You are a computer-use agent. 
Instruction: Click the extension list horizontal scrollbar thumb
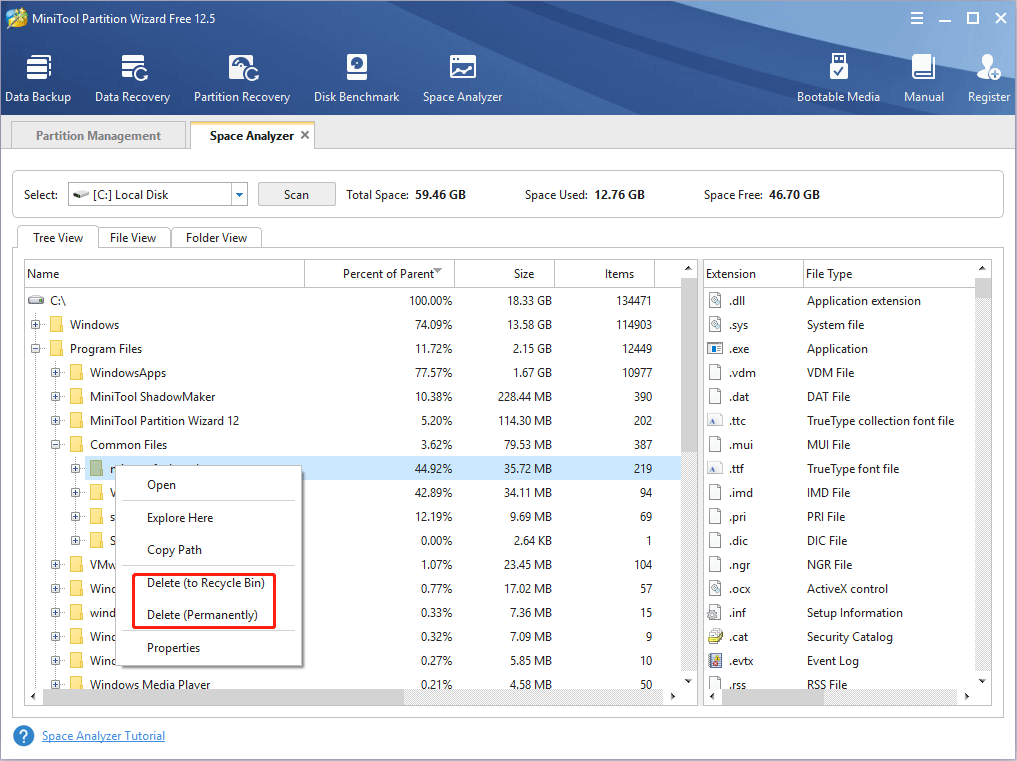(x=772, y=697)
